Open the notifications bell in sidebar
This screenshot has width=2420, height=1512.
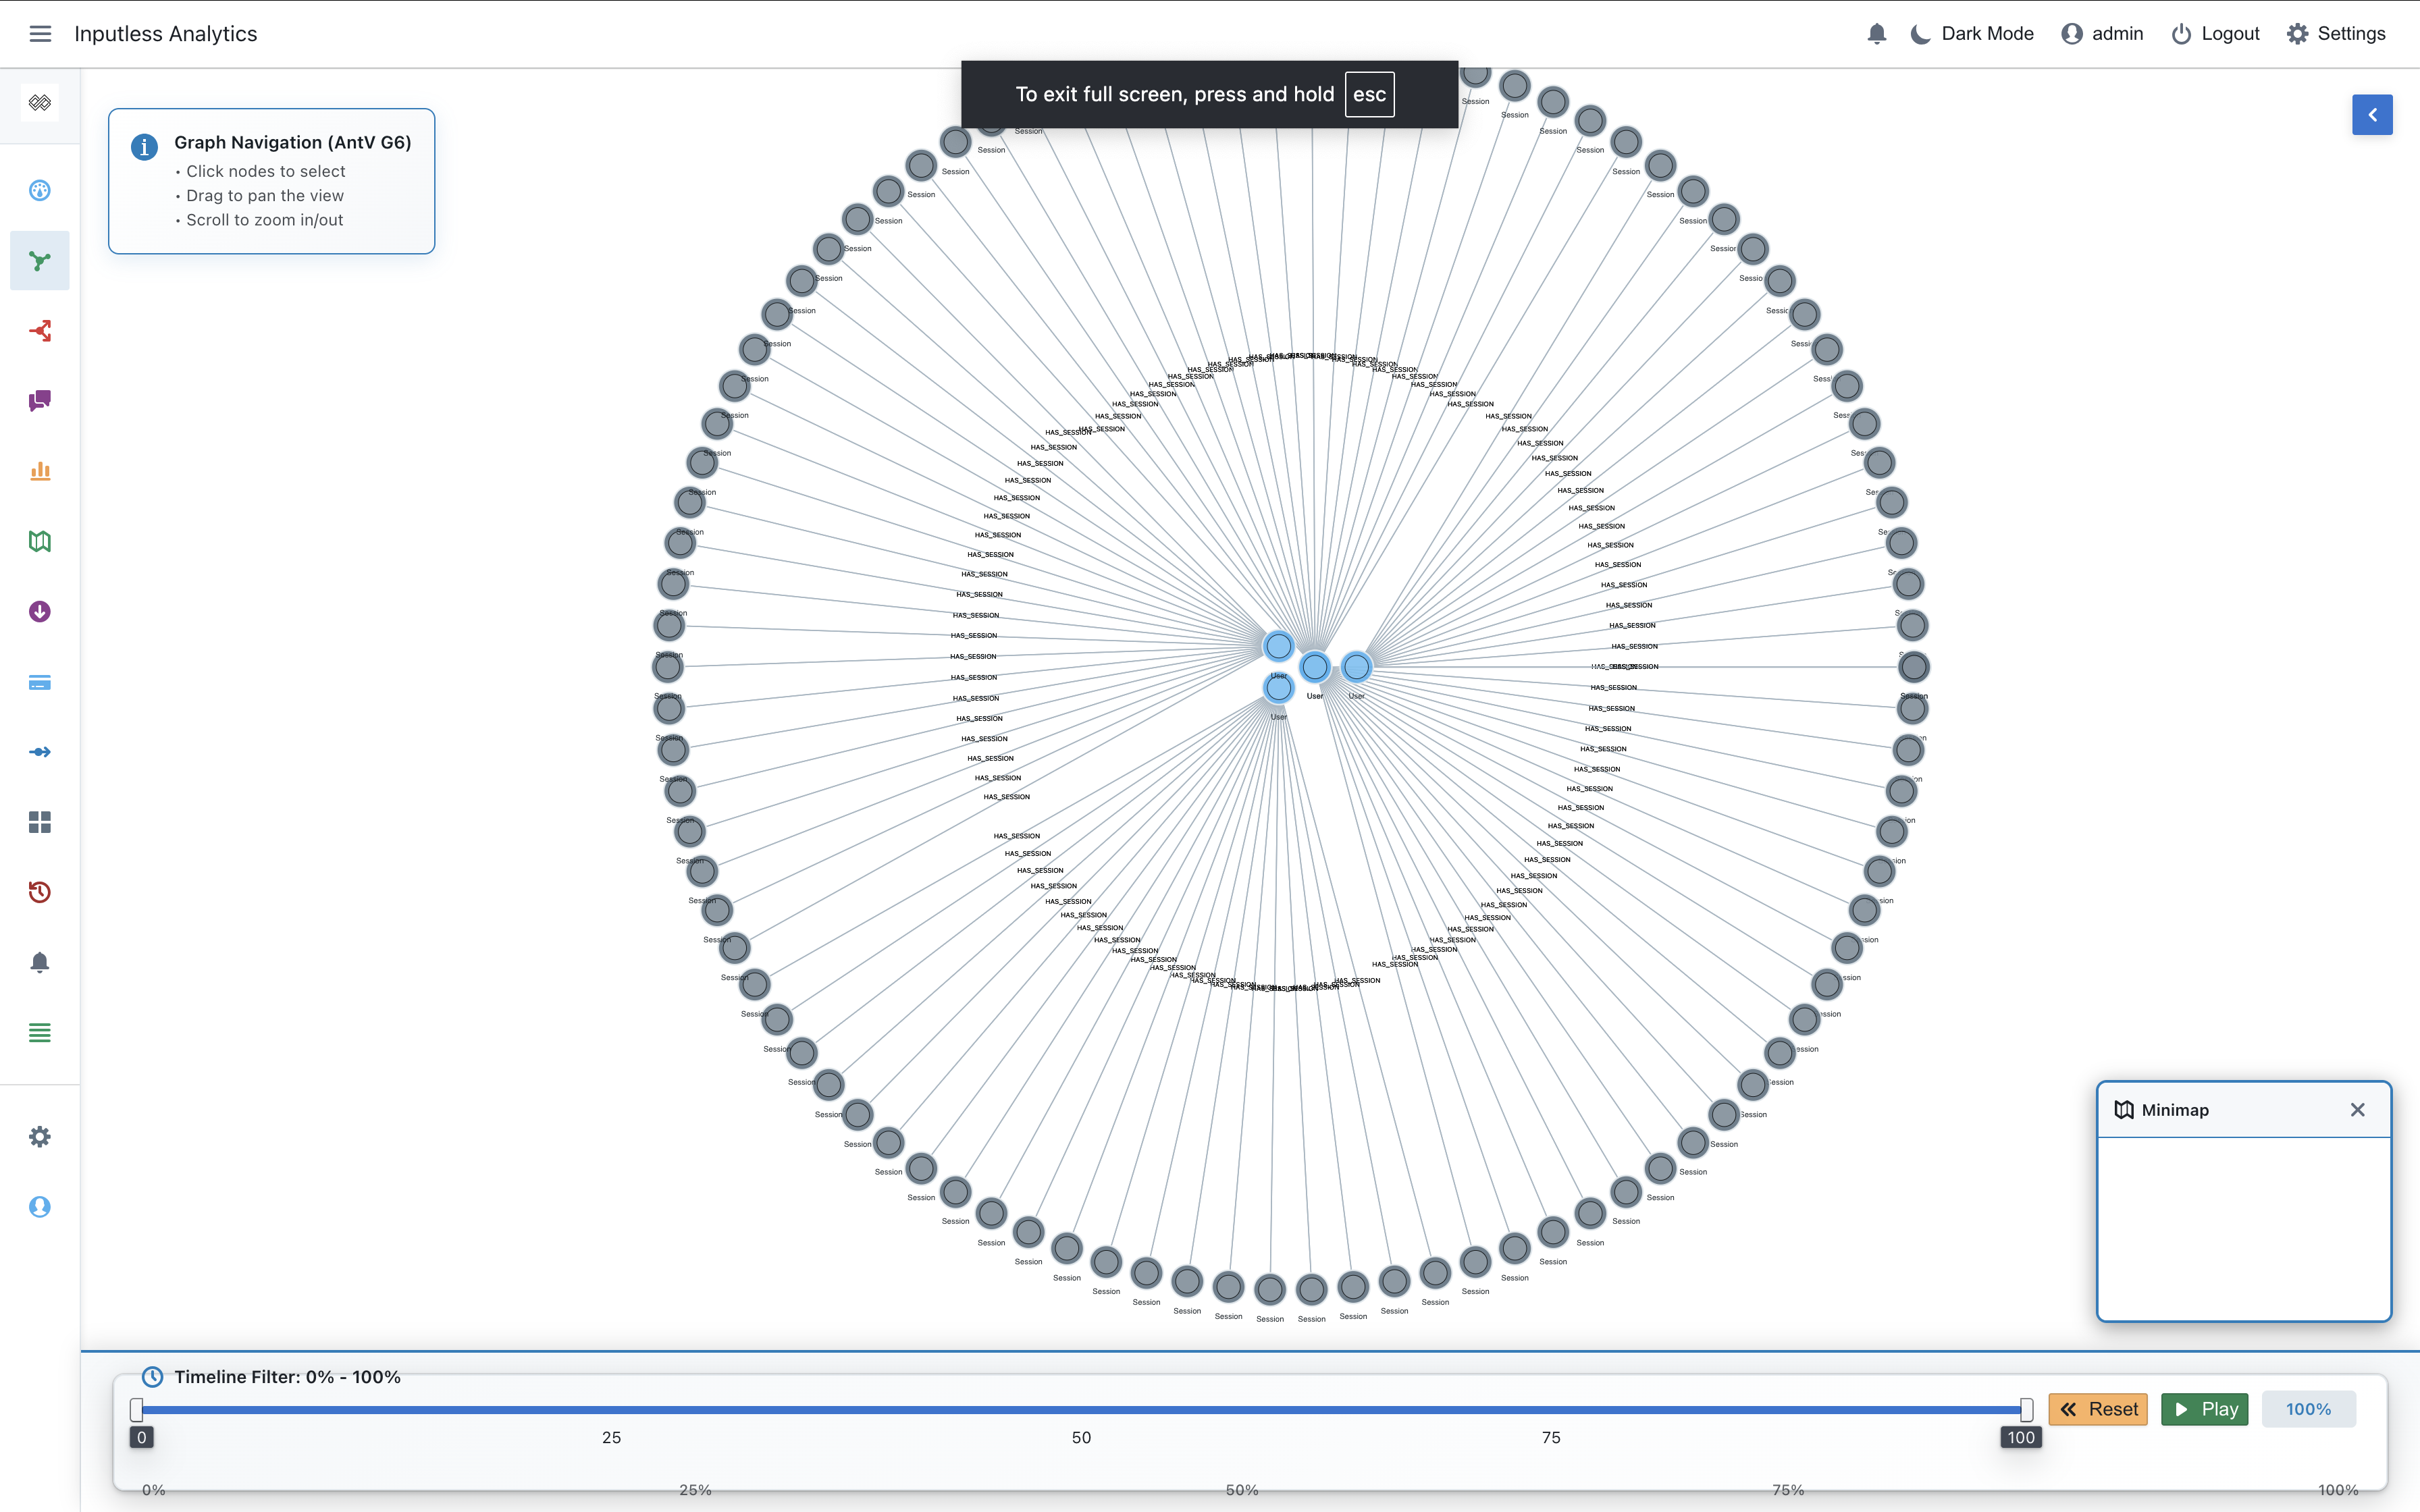(40, 961)
